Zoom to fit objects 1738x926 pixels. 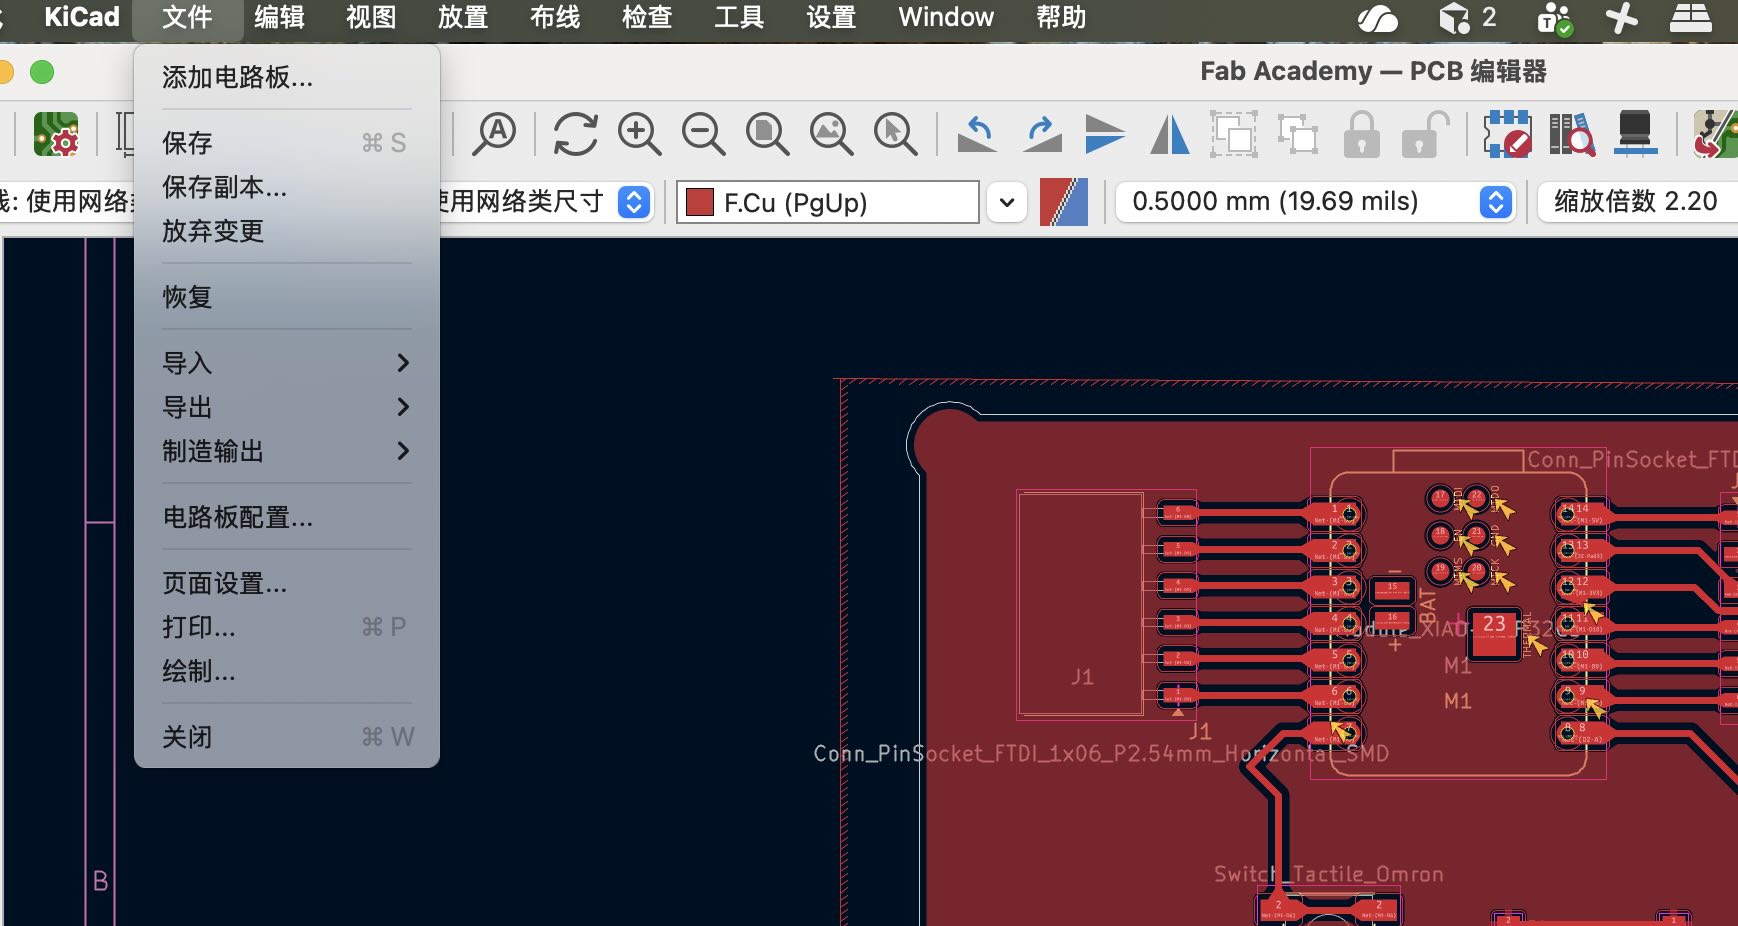point(832,134)
